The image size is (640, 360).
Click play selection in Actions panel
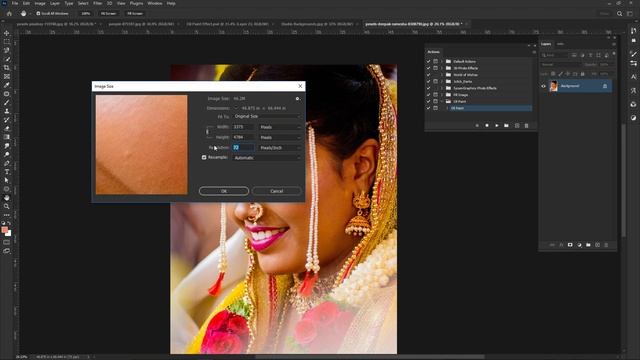pyautogui.click(x=497, y=126)
